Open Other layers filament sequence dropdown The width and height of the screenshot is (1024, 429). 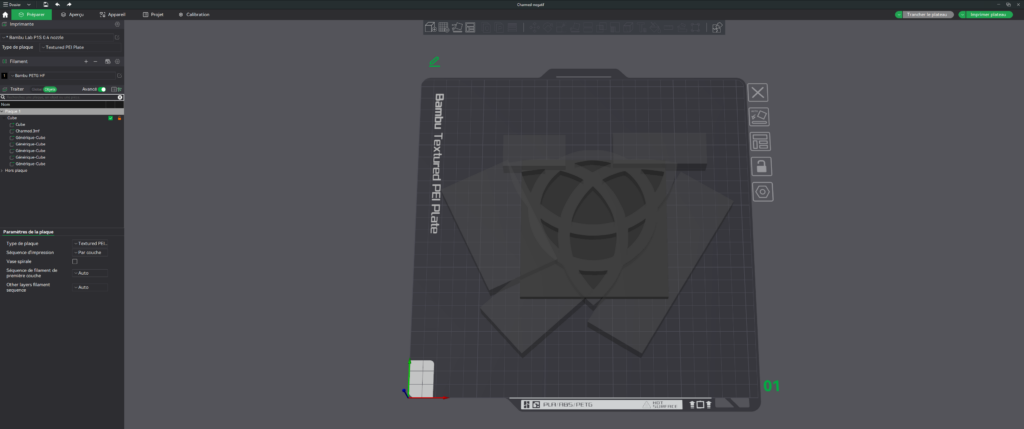(x=90, y=287)
